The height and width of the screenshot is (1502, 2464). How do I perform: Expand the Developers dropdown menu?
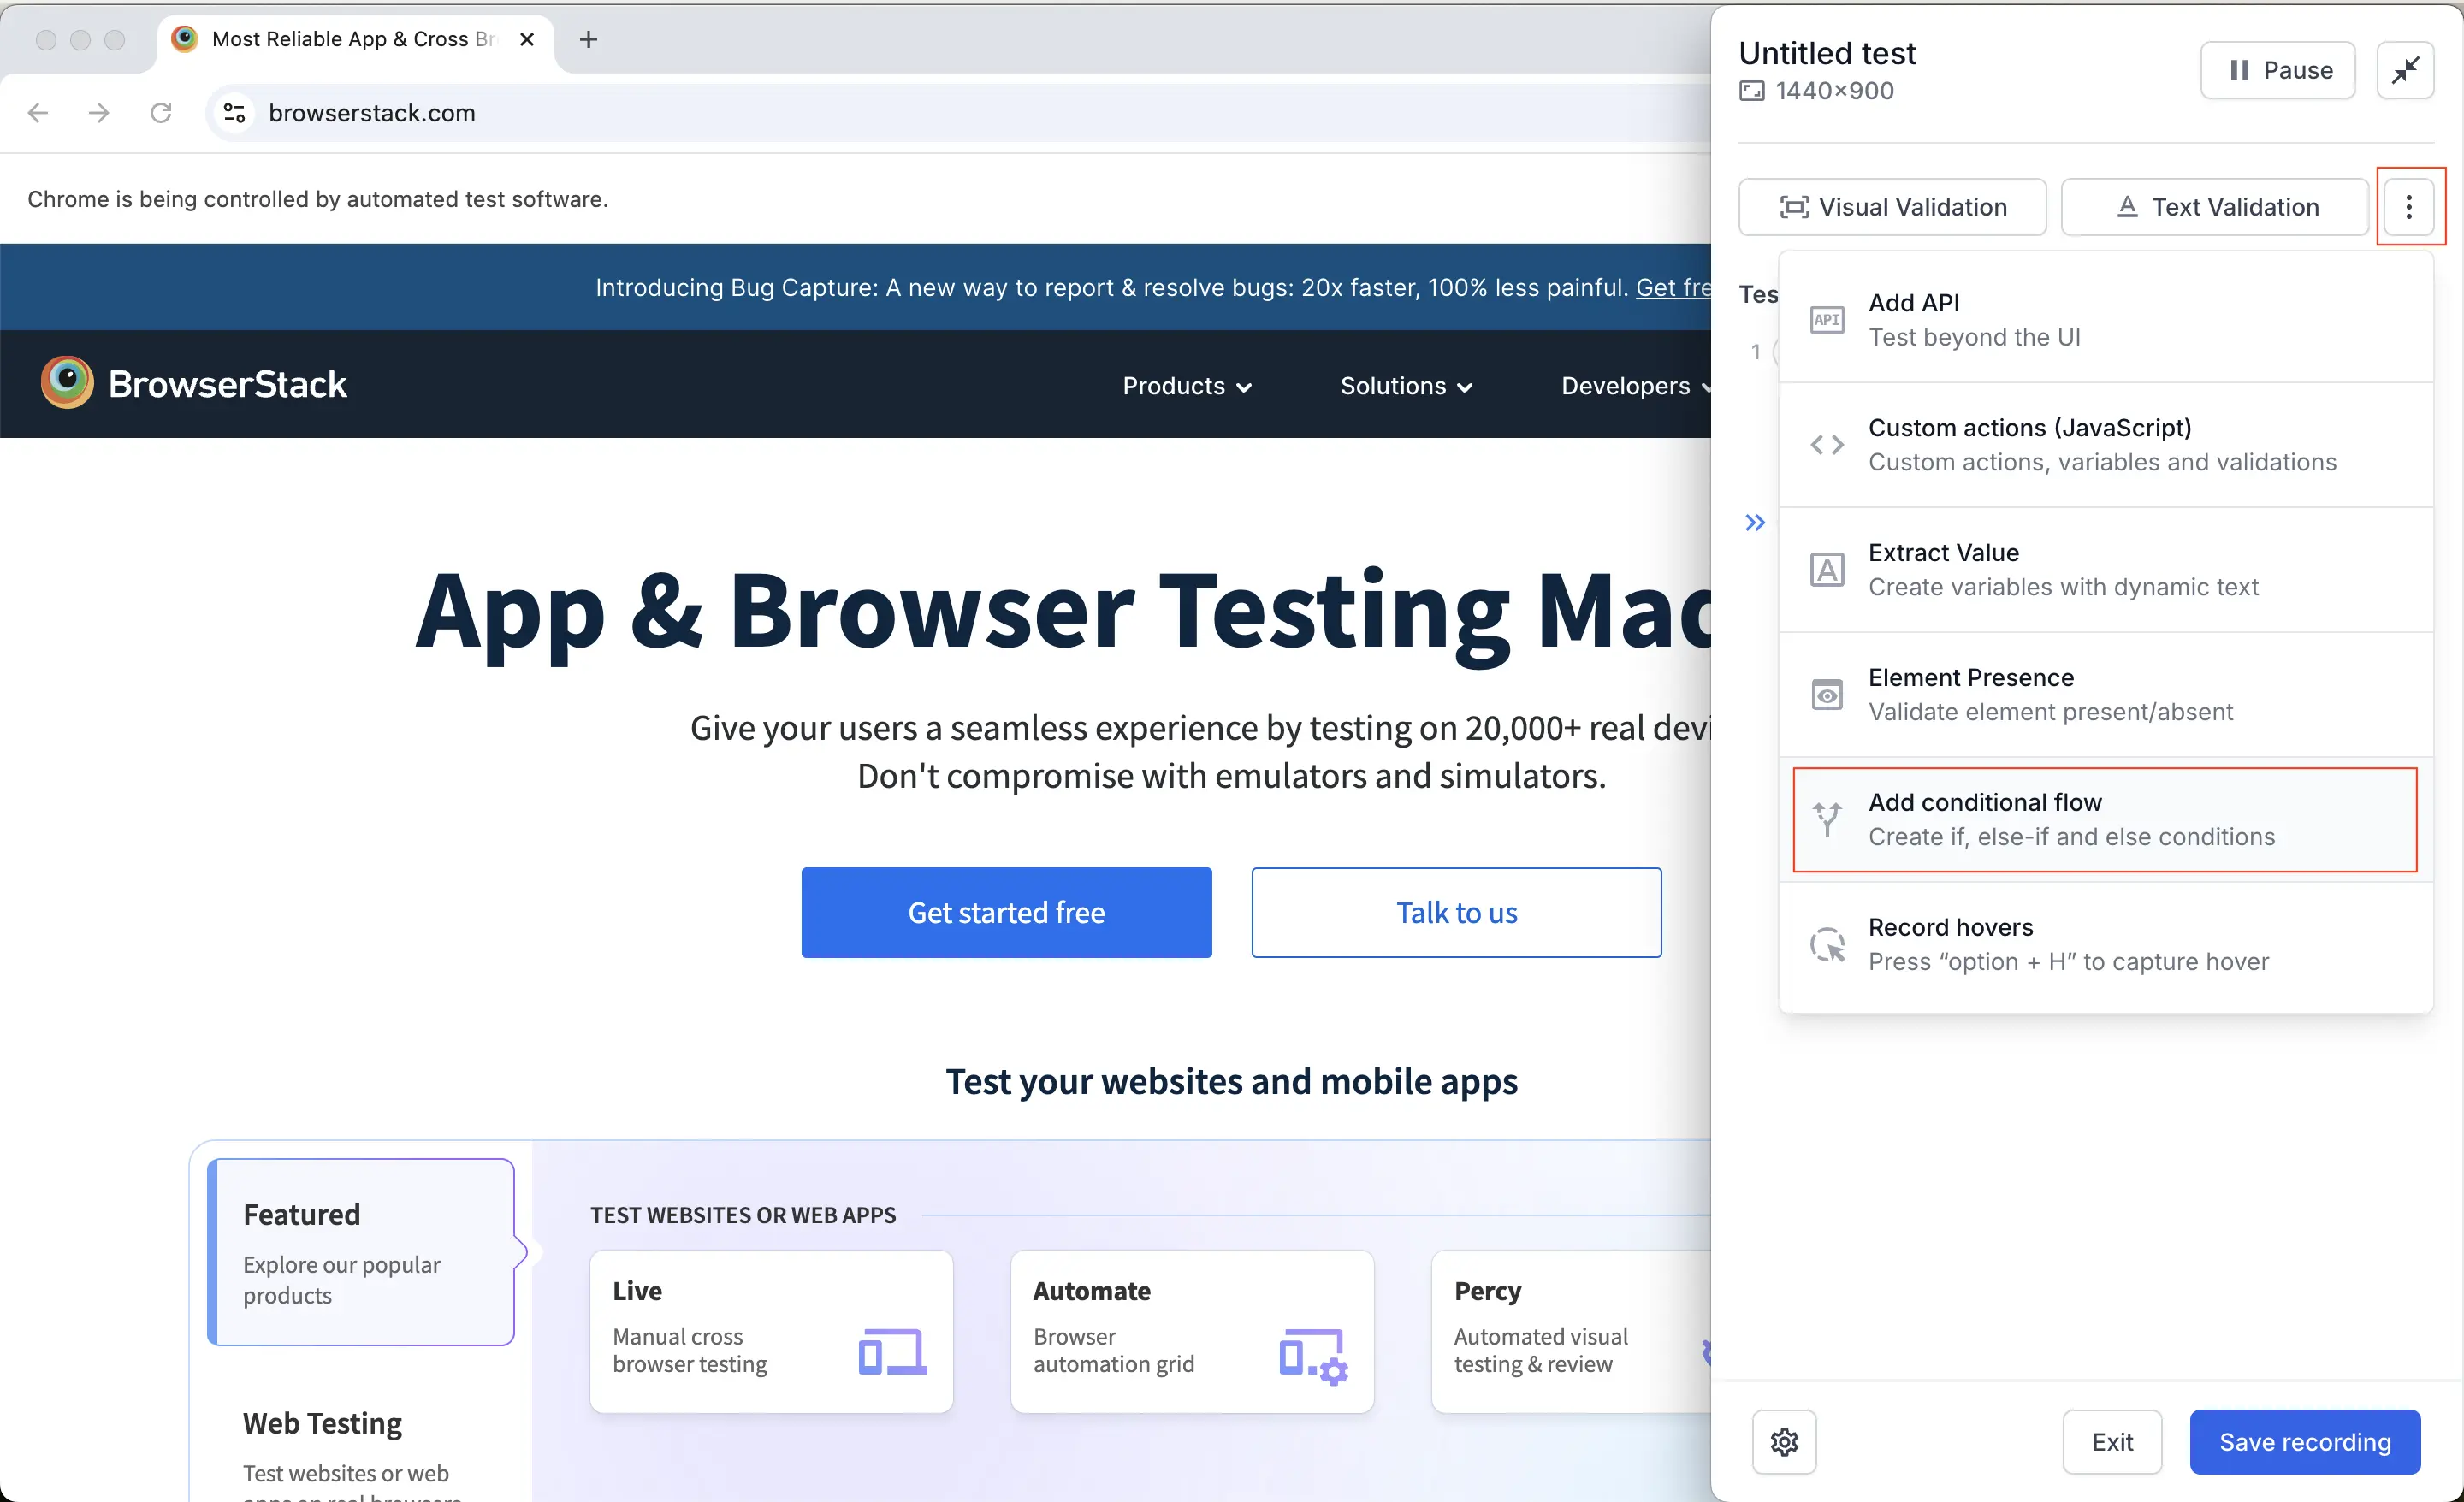[x=1635, y=386]
